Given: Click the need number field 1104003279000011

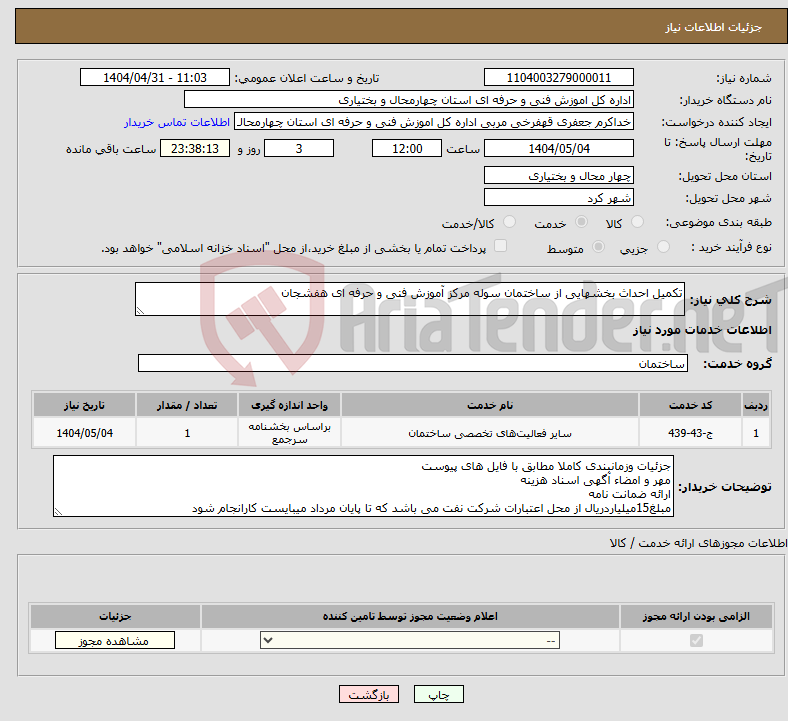Looking at the screenshot, I should [558, 77].
